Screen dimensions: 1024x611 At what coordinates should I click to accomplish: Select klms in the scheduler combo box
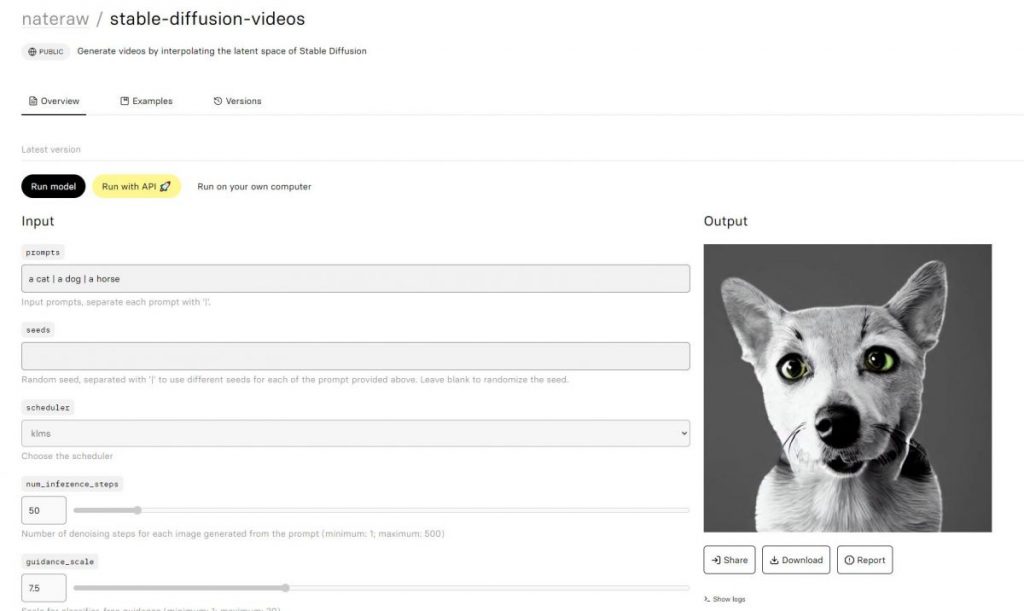(x=355, y=433)
